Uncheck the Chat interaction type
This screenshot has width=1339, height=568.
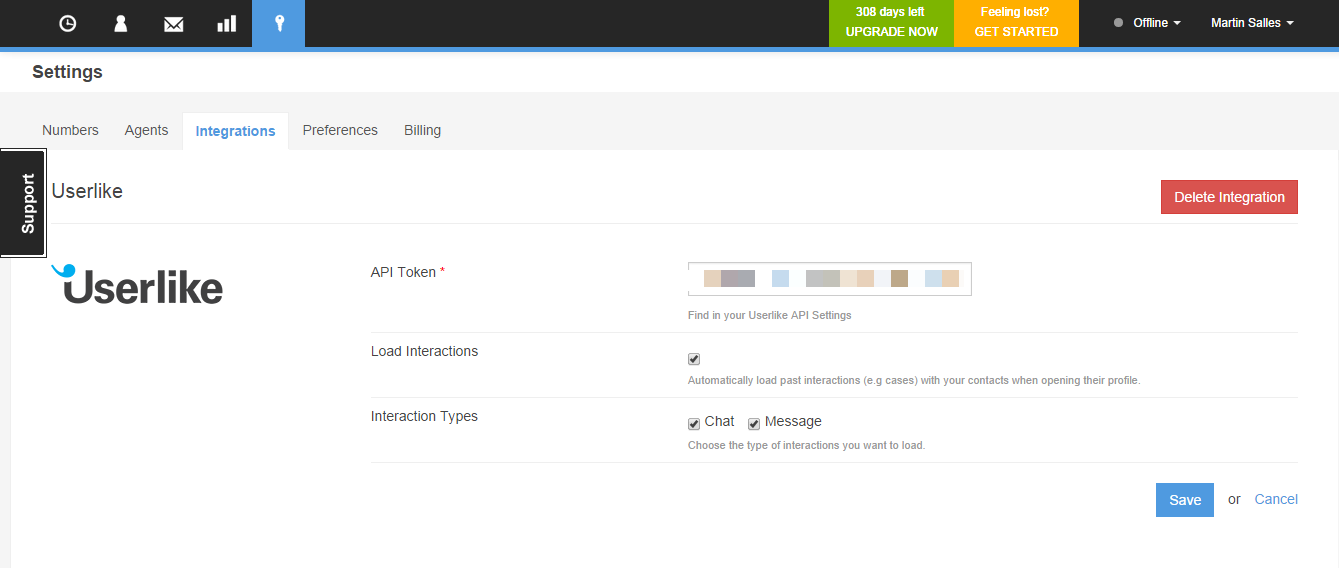coord(694,423)
